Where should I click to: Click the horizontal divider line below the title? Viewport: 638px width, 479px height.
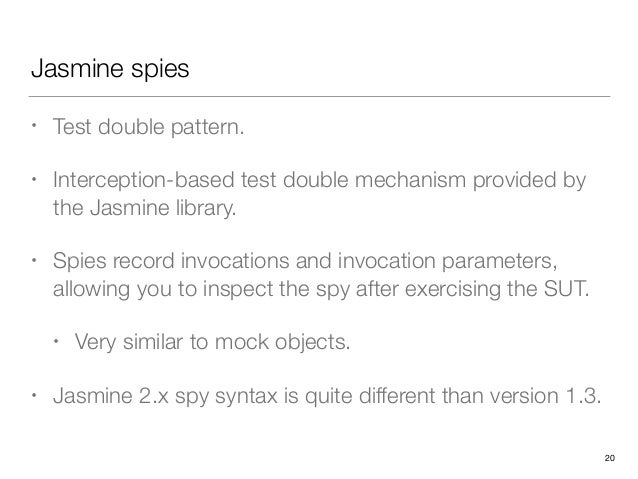pyautogui.click(x=319, y=96)
